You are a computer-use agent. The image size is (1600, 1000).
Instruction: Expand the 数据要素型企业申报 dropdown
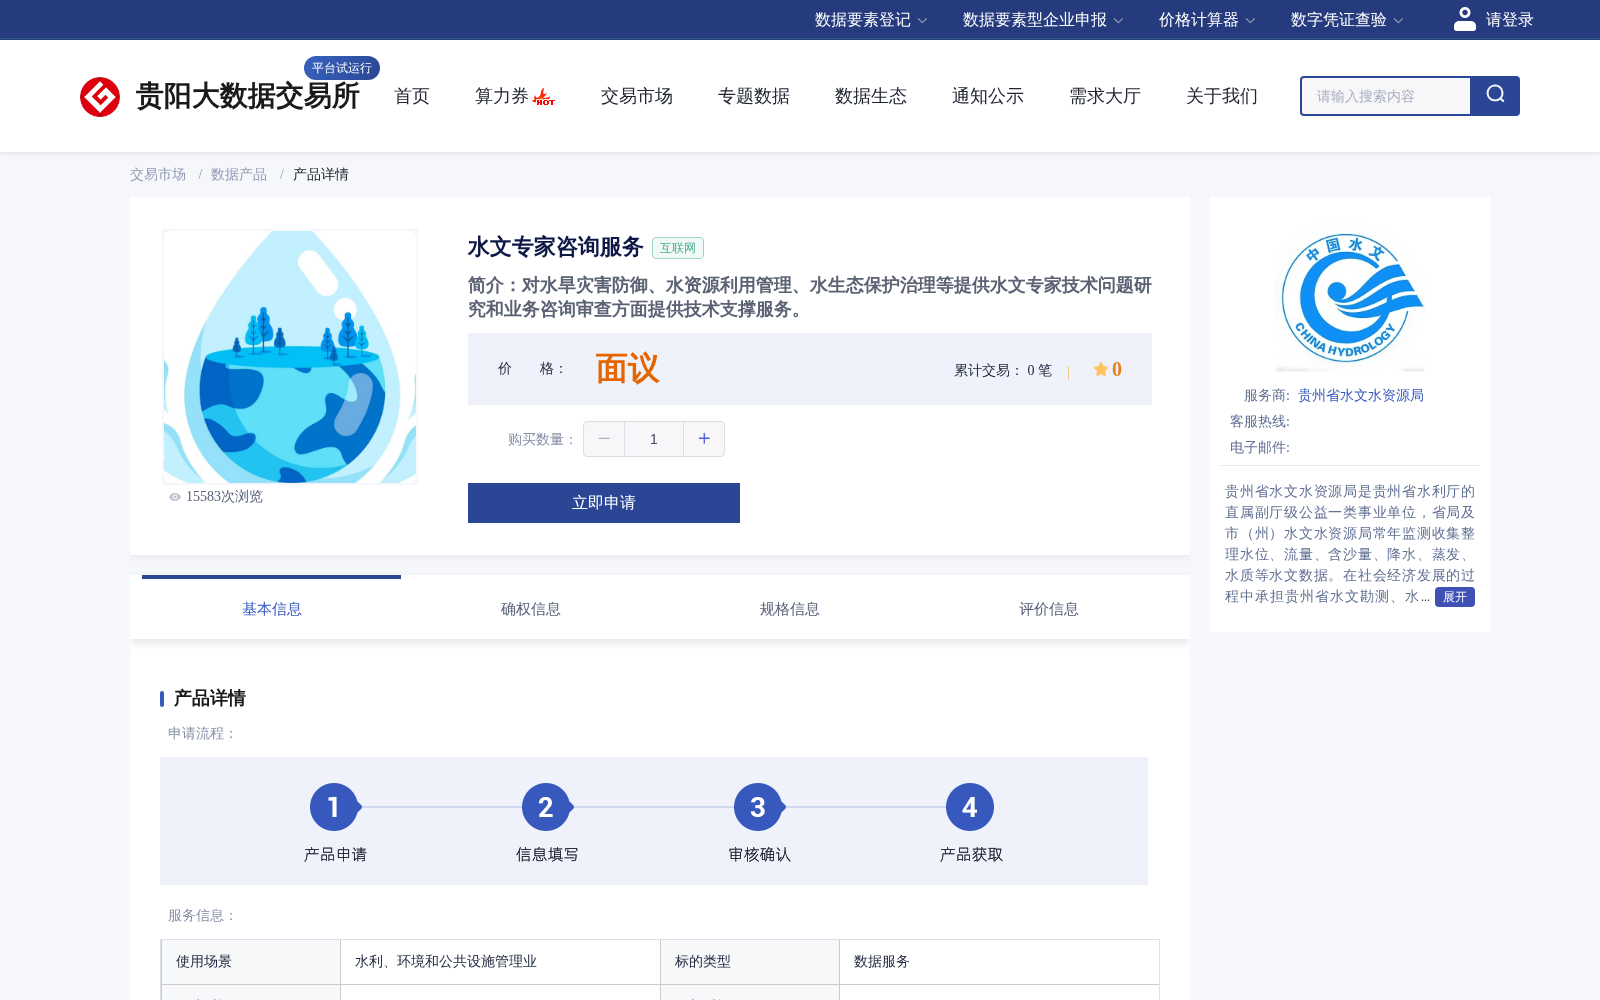[1043, 20]
